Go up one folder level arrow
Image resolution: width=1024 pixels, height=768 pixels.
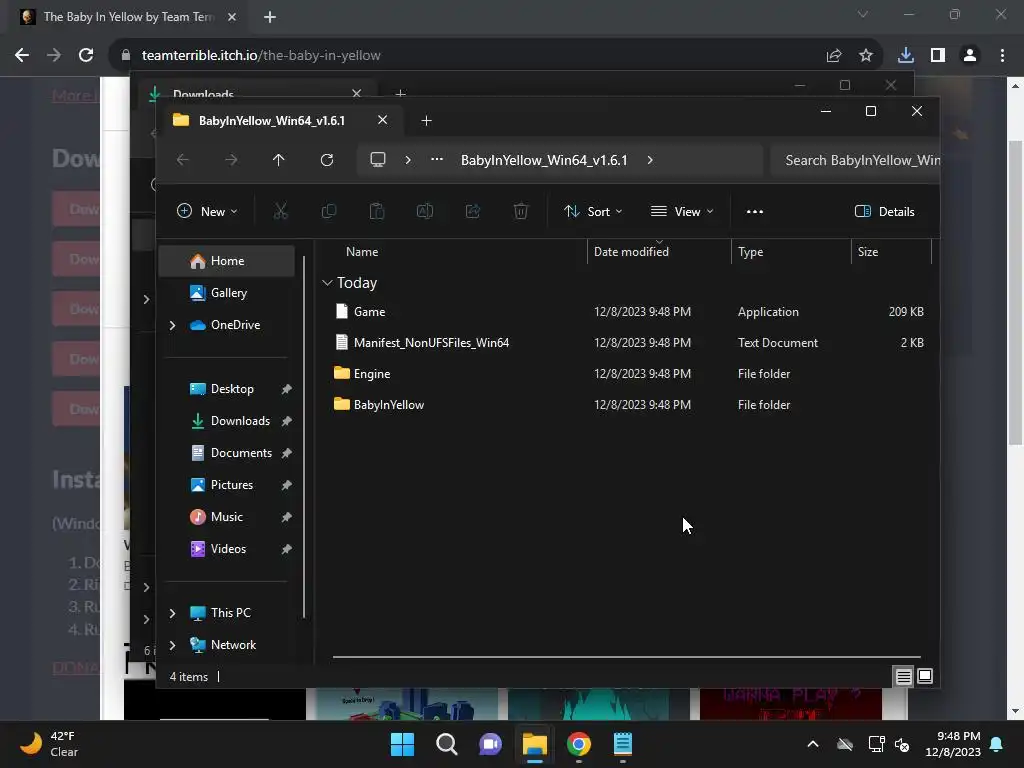click(x=279, y=160)
